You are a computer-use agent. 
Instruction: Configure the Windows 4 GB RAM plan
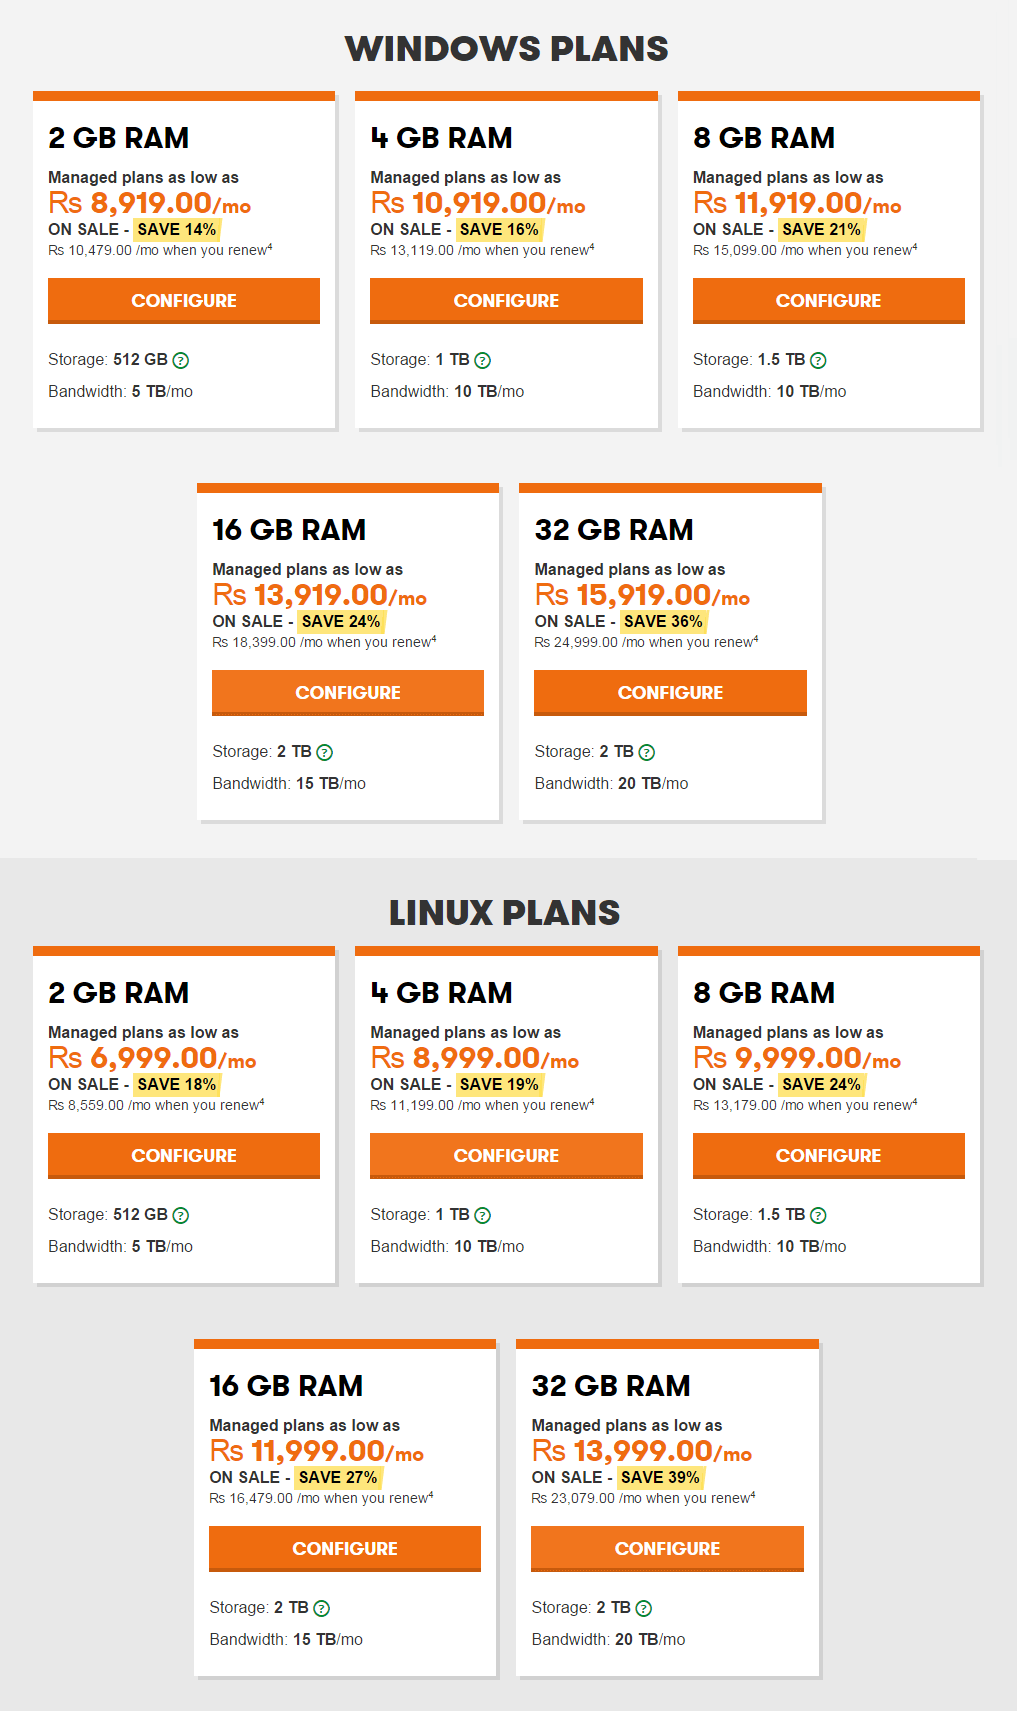tap(506, 300)
